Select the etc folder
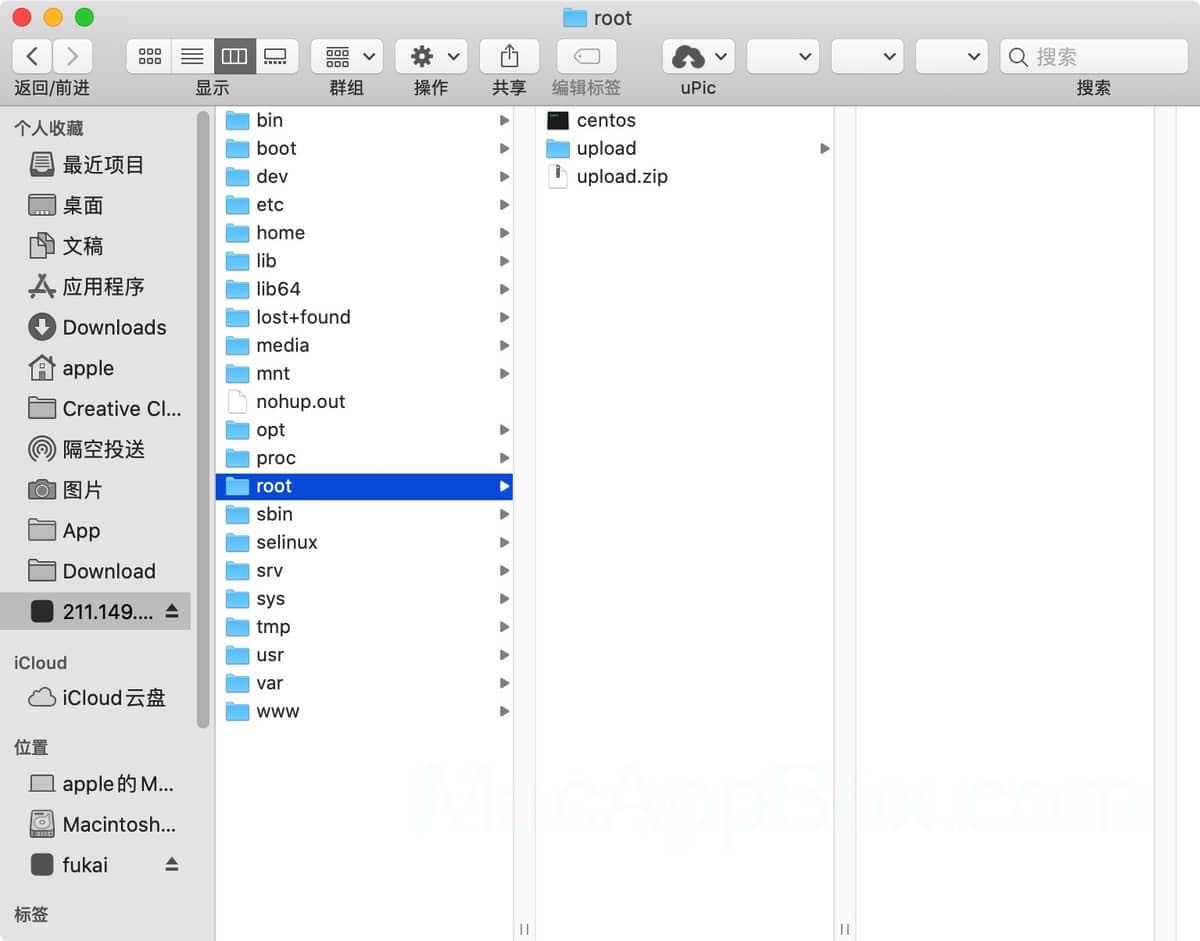The width and height of the screenshot is (1200, 941). point(364,204)
